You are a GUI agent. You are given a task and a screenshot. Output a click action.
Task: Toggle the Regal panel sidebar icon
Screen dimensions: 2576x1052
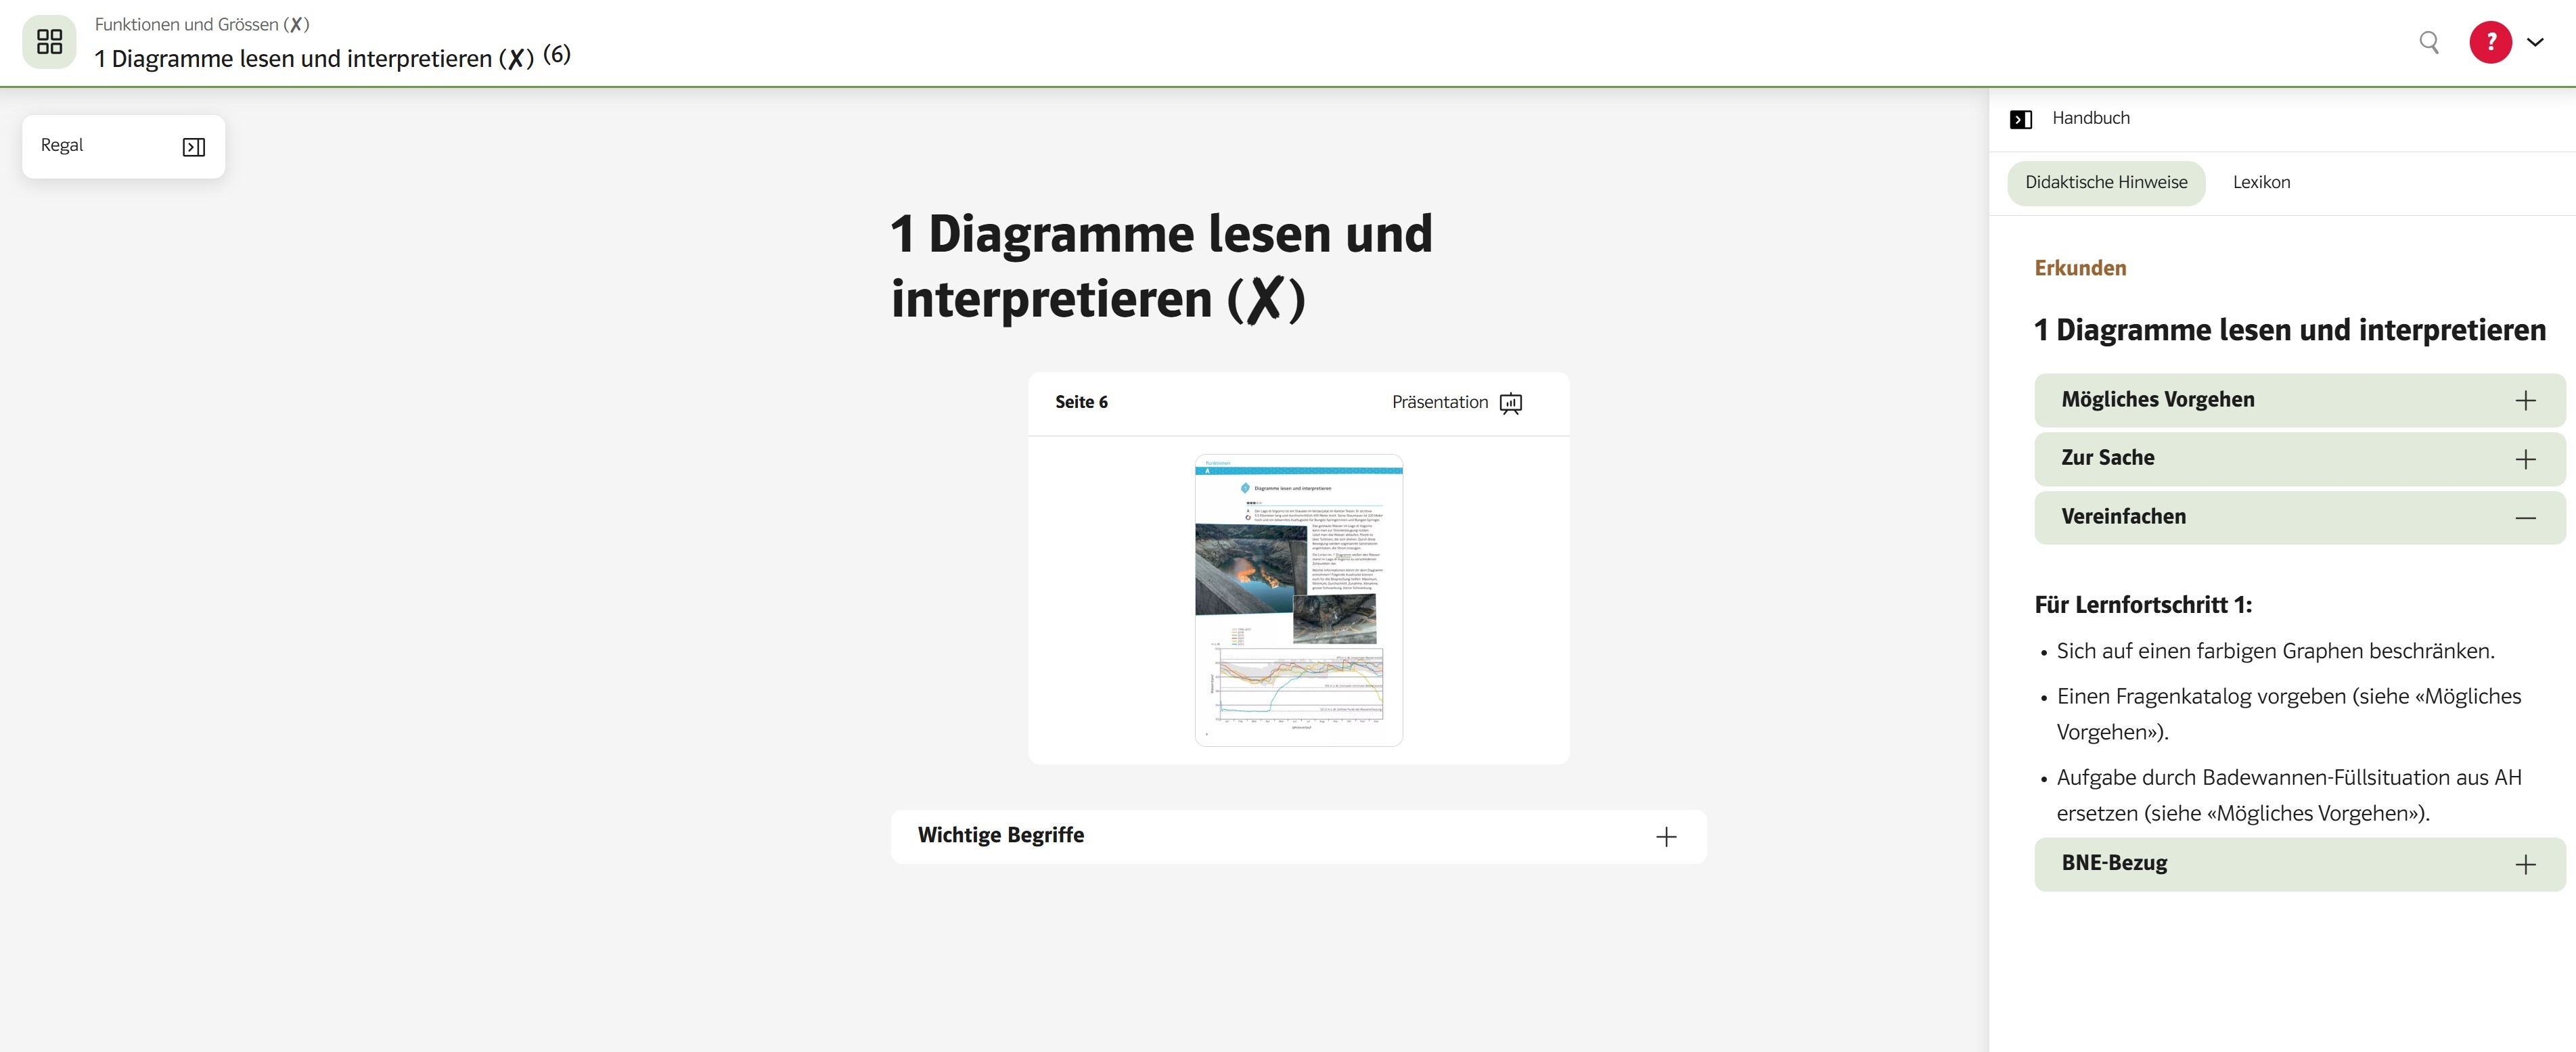click(x=194, y=147)
